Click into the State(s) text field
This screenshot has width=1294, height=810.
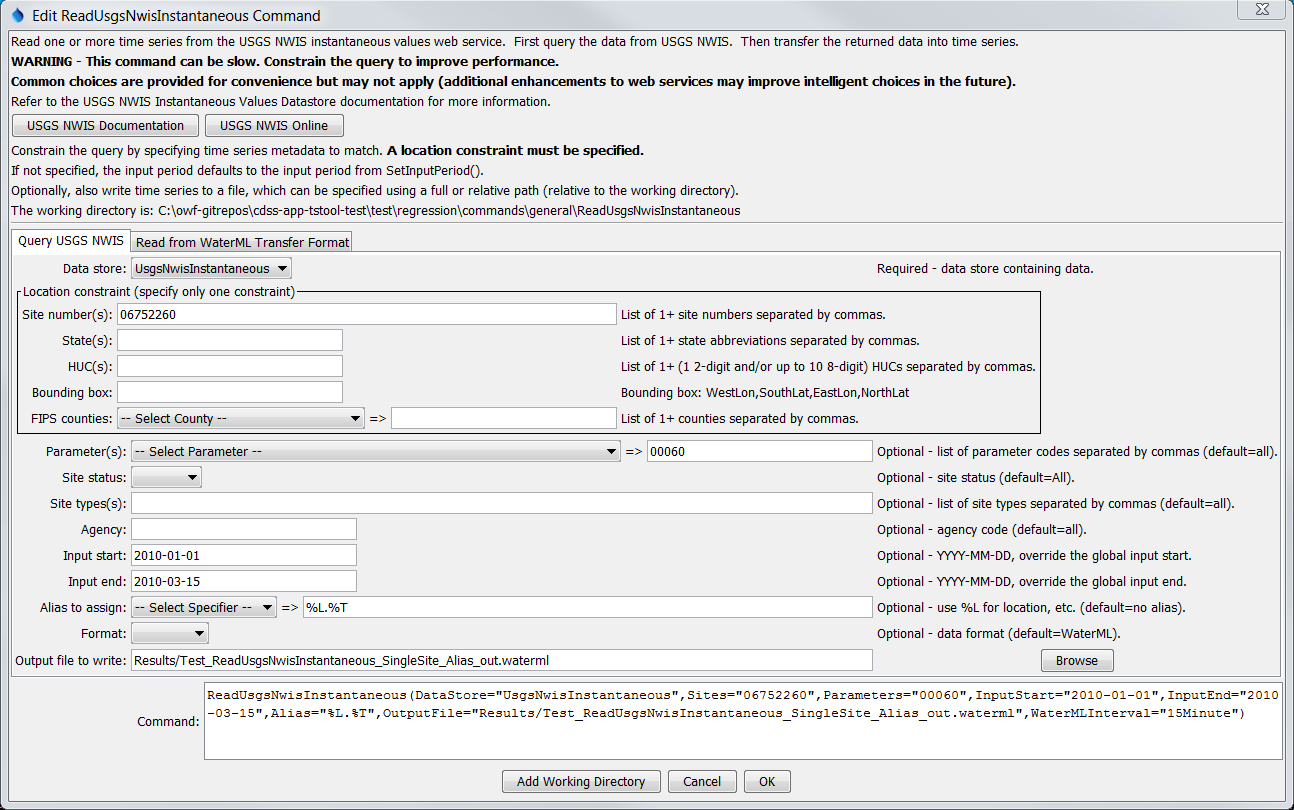pyautogui.click(x=229, y=340)
